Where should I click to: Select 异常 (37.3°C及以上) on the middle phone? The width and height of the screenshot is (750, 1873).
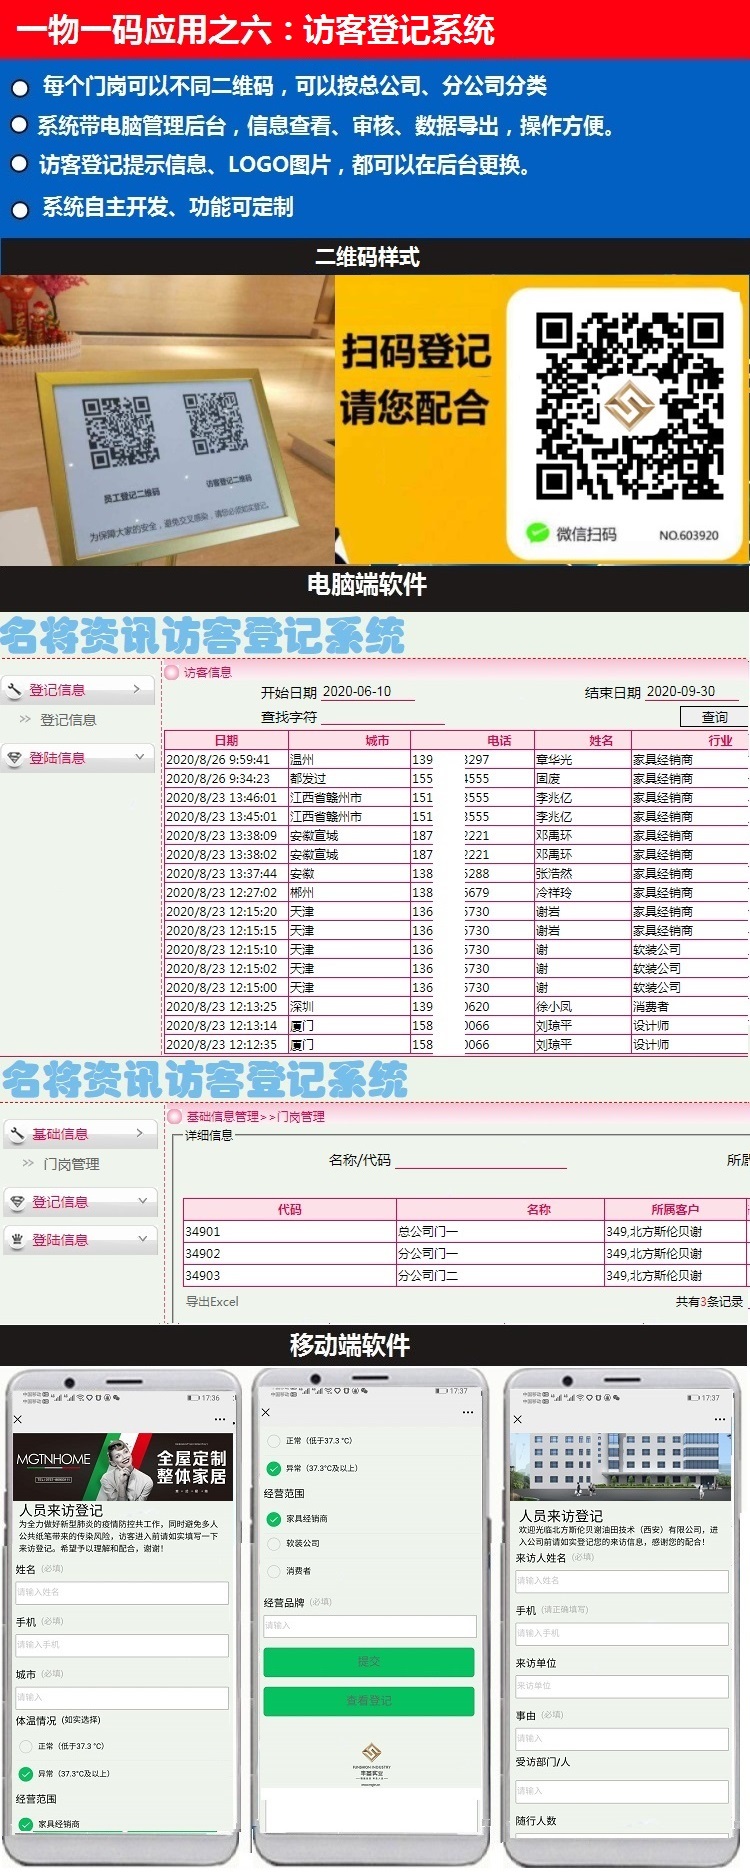(273, 1468)
